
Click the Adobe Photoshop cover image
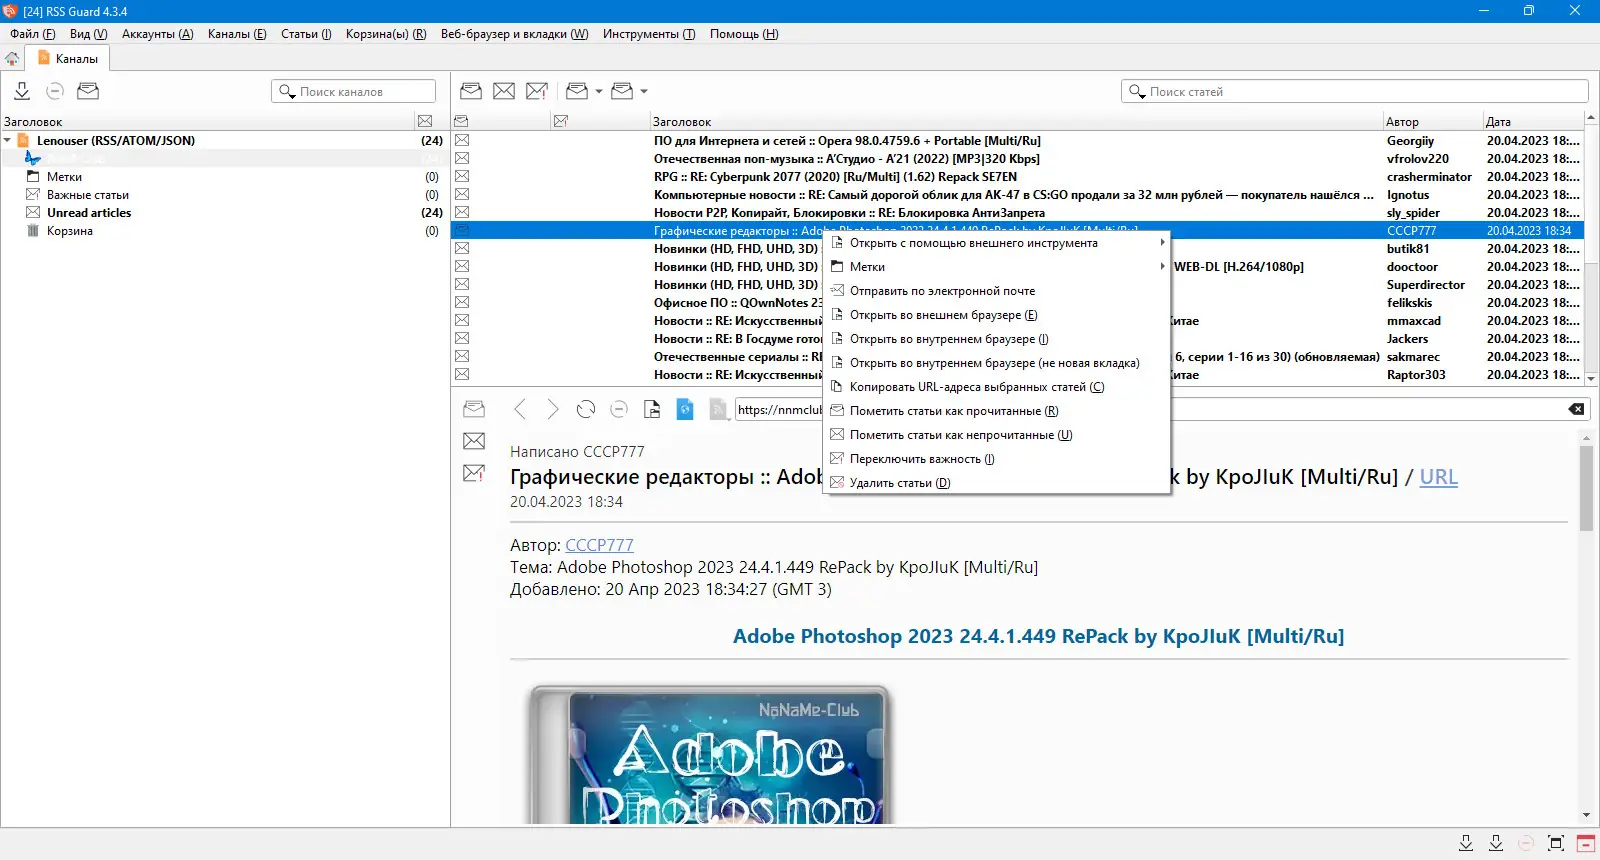(709, 755)
